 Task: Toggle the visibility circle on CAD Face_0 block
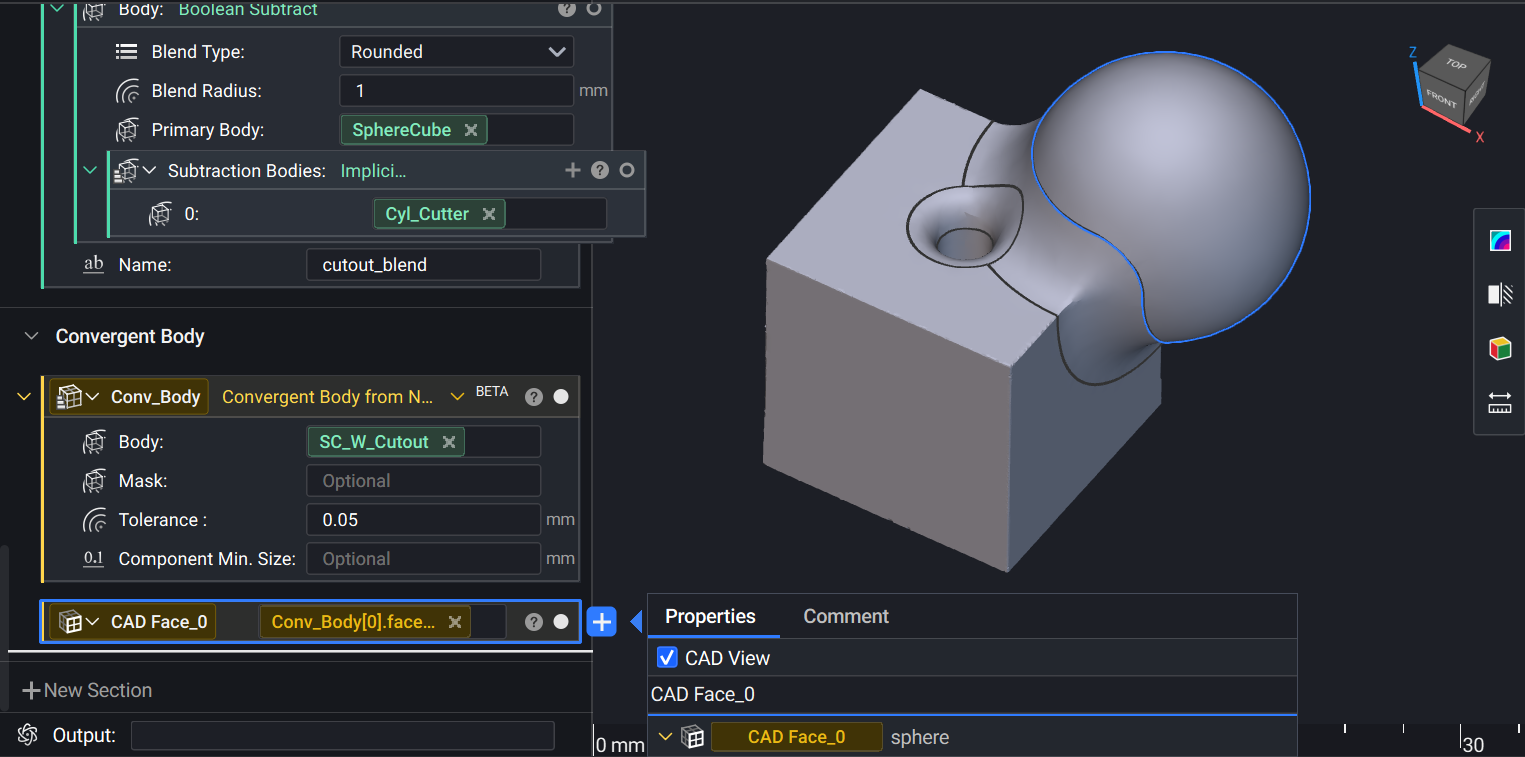(561, 622)
